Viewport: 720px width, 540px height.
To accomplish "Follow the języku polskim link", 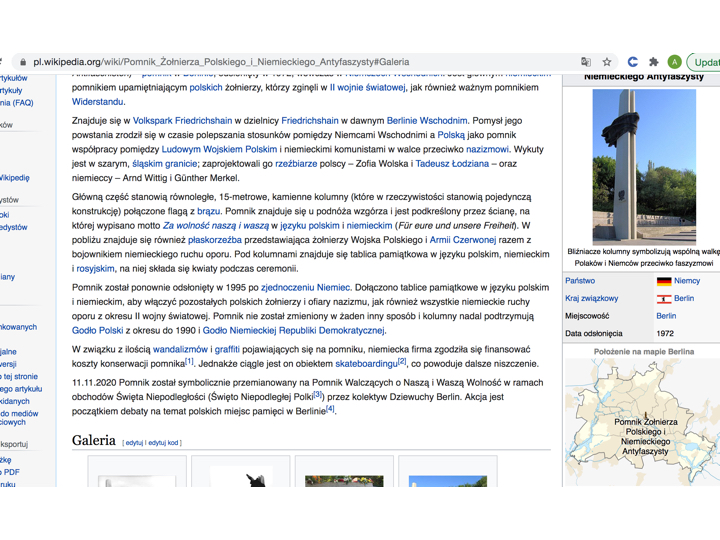I will click(x=309, y=225).
